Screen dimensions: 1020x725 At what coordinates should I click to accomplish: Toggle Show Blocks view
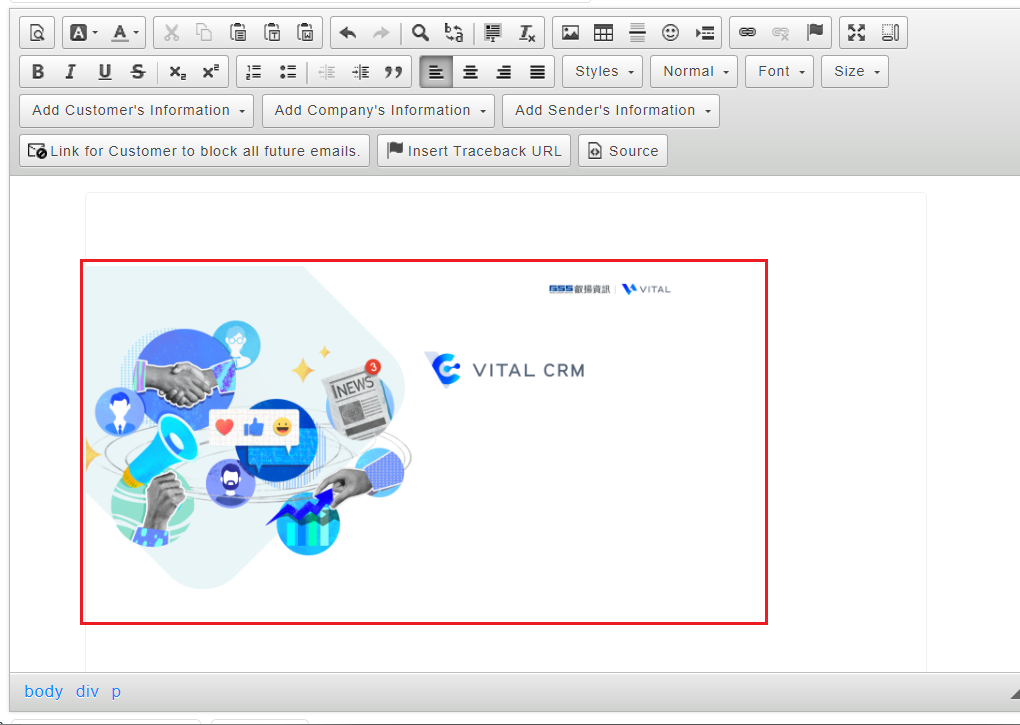point(891,33)
